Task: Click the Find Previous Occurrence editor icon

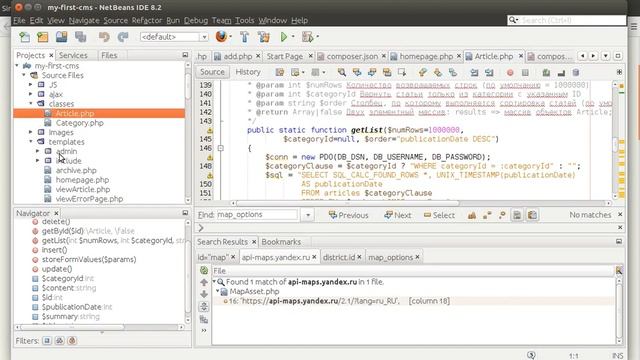Action: [357, 72]
